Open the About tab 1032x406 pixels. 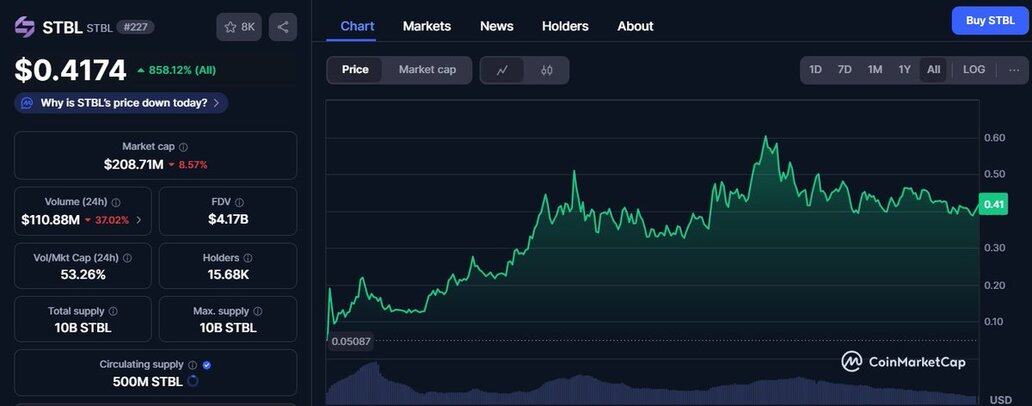click(635, 26)
